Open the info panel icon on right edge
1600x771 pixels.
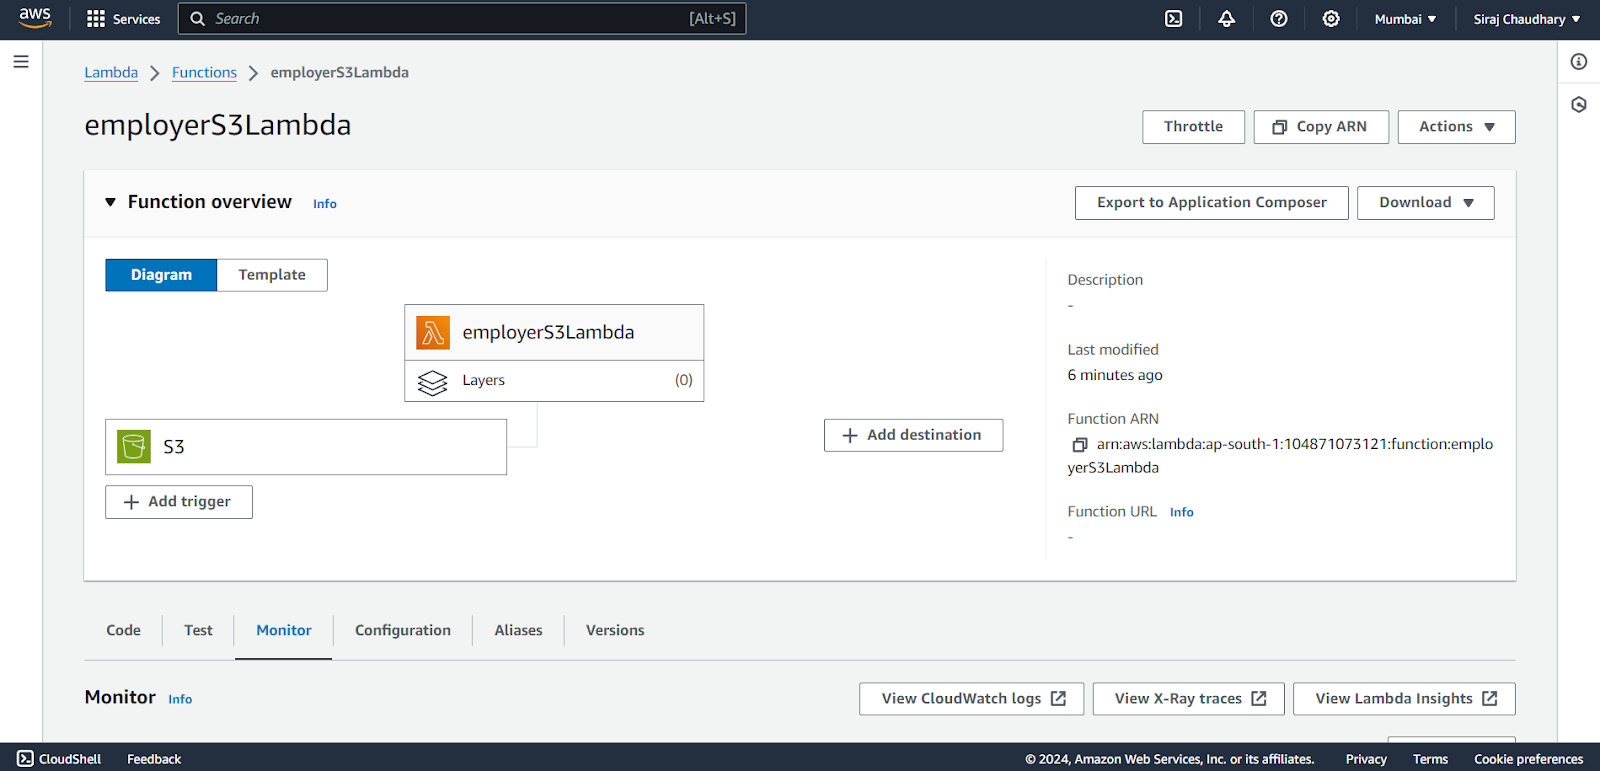pos(1579,62)
